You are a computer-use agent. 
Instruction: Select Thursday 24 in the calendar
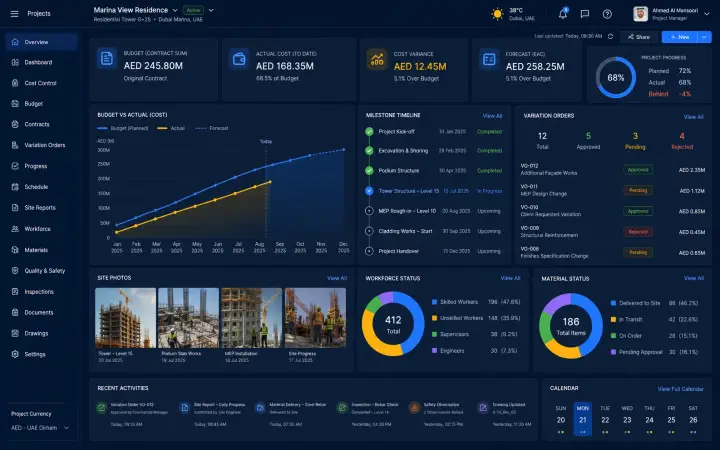point(649,419)
